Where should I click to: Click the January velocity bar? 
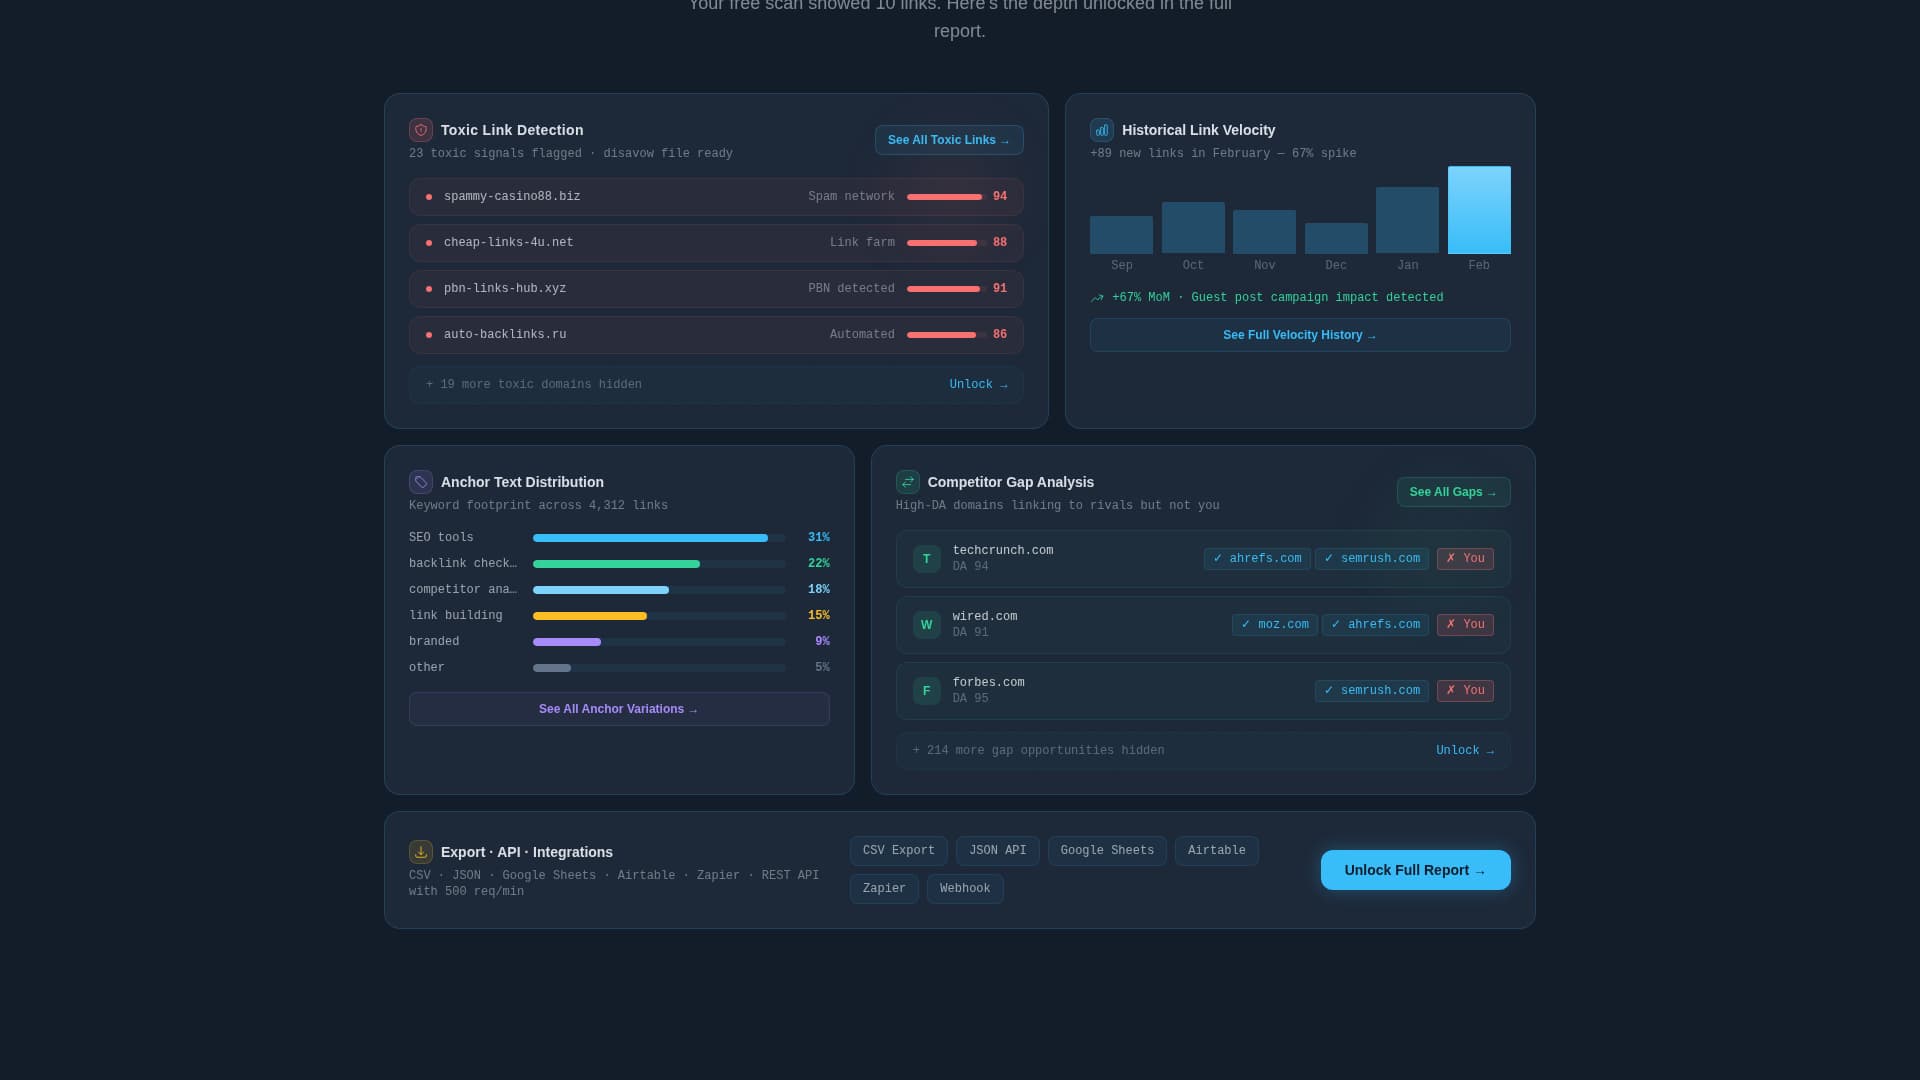tap(1407, 220)
